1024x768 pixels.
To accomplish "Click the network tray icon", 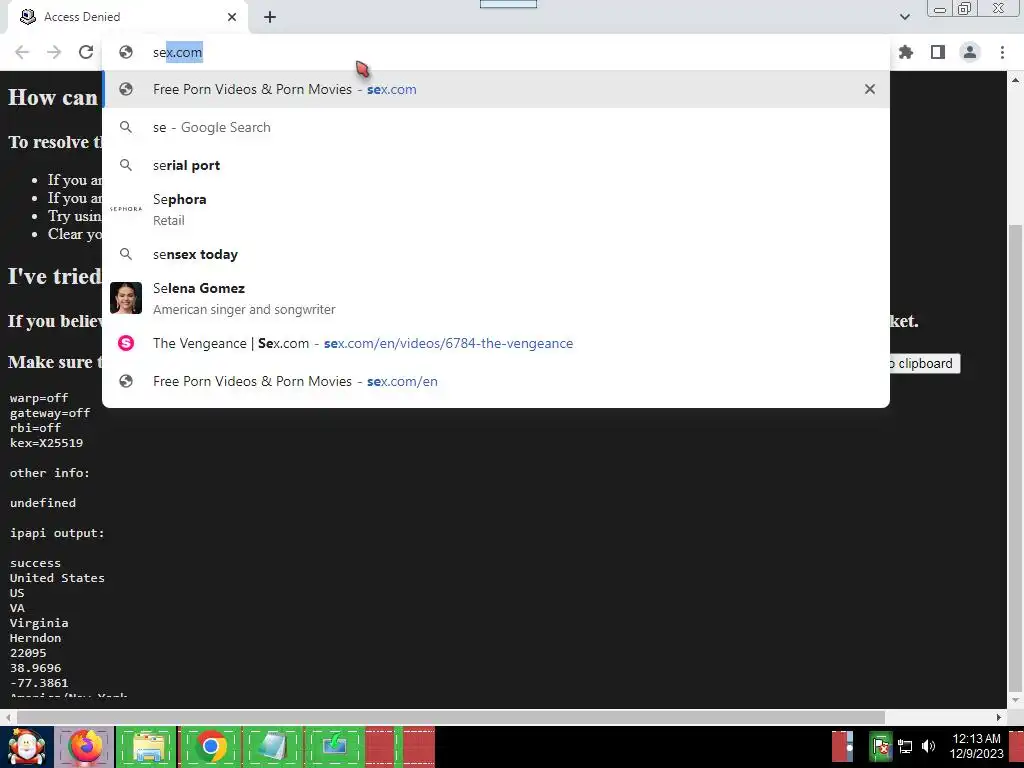I will pyautogui.click(x=905, y=746).
